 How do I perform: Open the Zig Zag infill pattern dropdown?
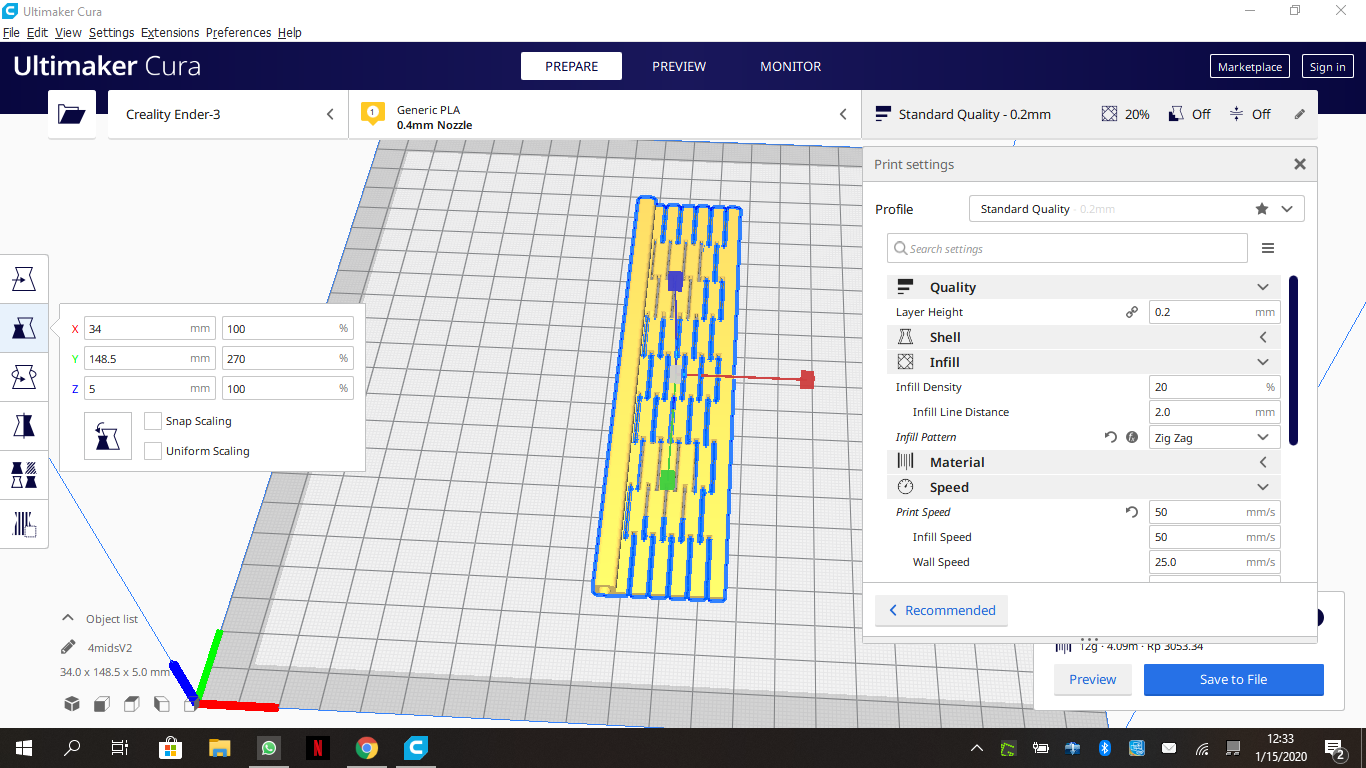coord(1214,437)
